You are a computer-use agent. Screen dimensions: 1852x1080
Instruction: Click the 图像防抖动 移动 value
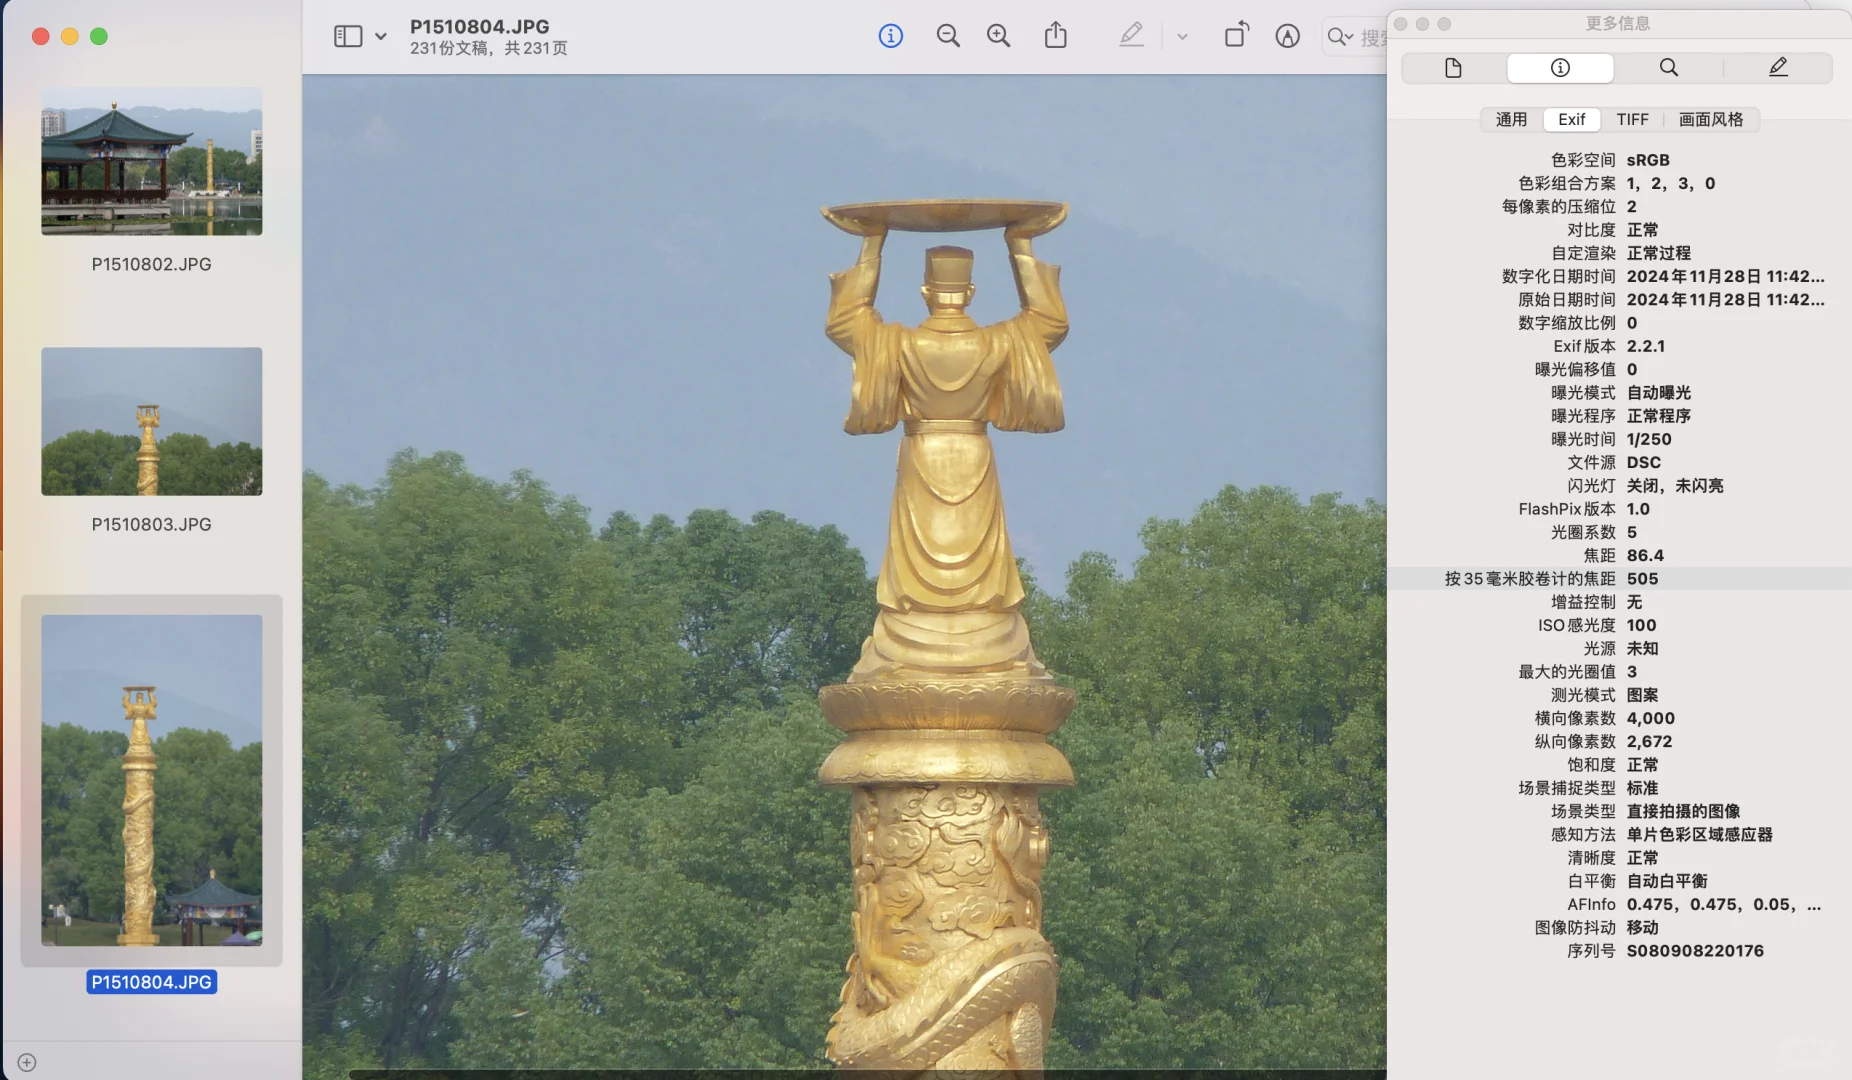(1642, 928)
